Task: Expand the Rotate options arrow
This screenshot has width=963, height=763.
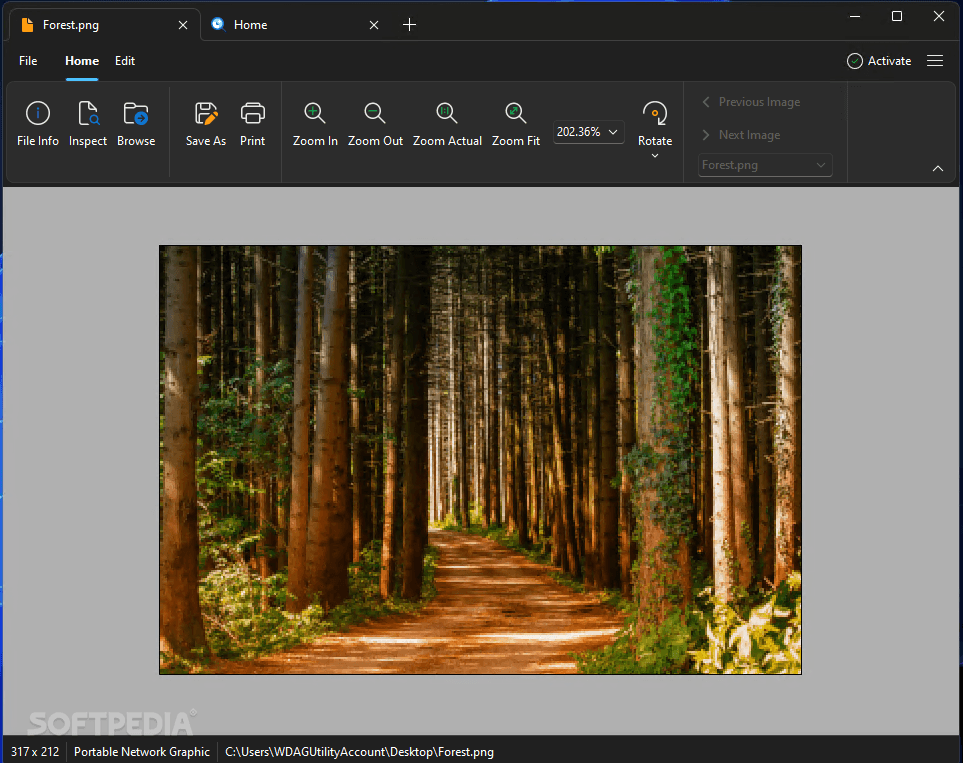Action: (x=655, y=156)
